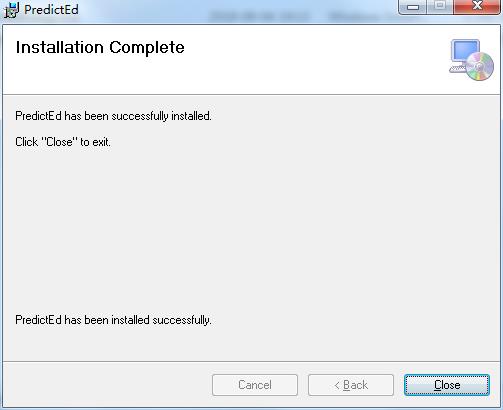Click the Close button to exit setup
Screen dimensions: 503x410
pos(447,385)
